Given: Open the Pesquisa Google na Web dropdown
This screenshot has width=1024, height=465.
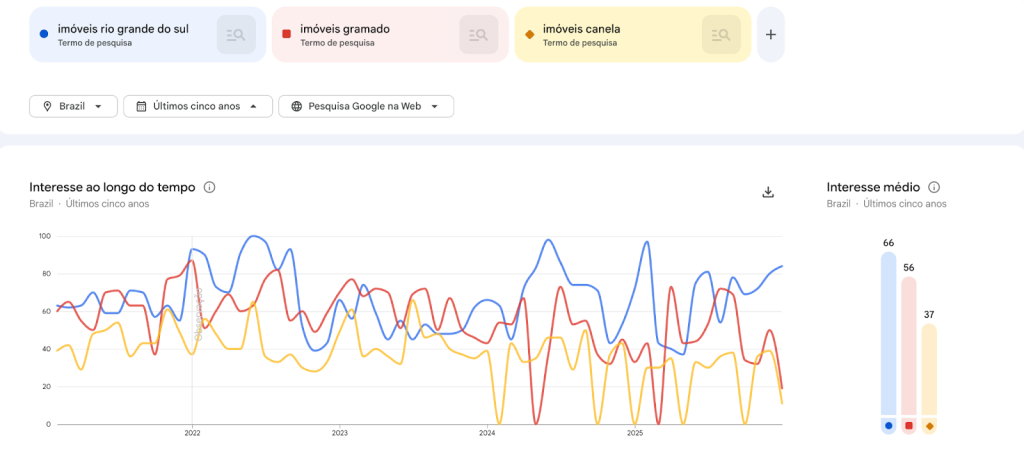Looking at the screenshot, I should click(x=366, y=106).
